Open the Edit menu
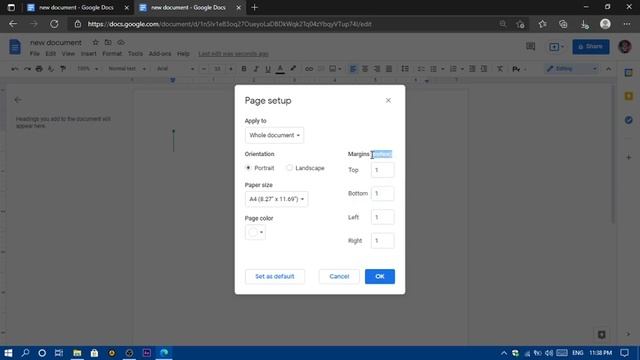This screenshot has height=360, width=640. click(x=51, y=54)
